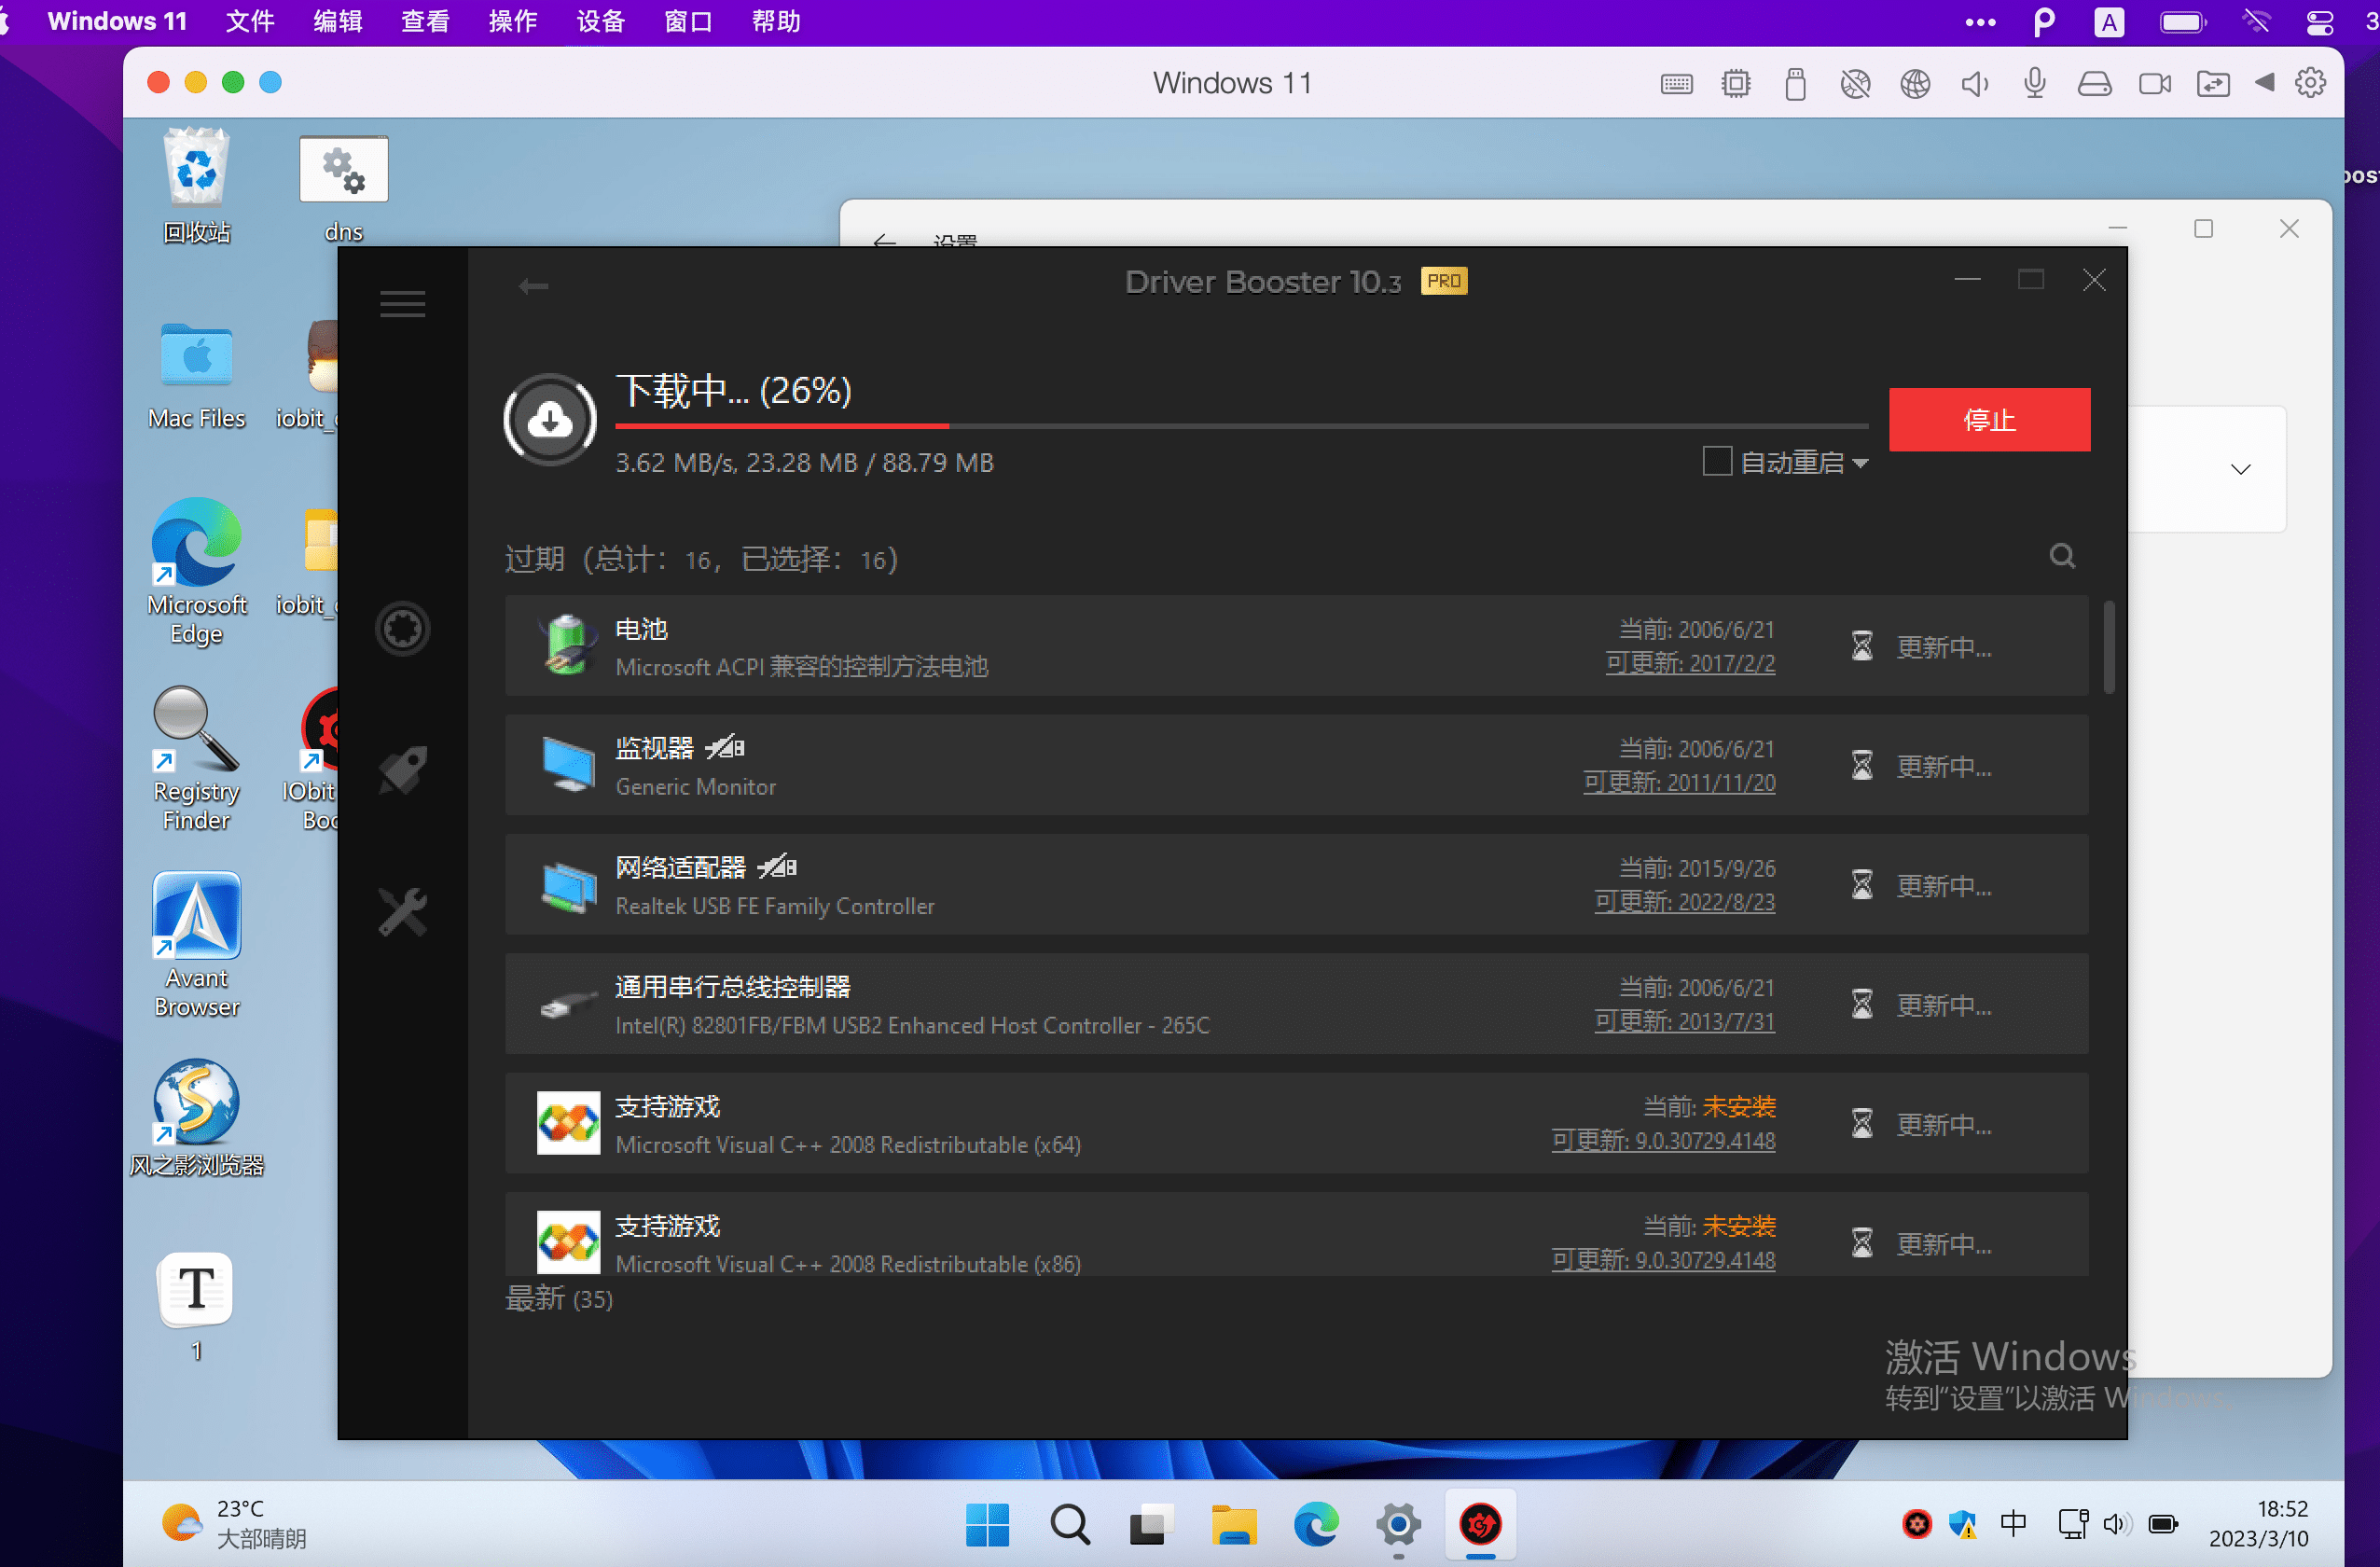Image resolution: width=2380 pixels, height=1567 pixels.
Task: Launch 风之影浏览器 desktop shortcut
Action: (x=196, y=1118)
